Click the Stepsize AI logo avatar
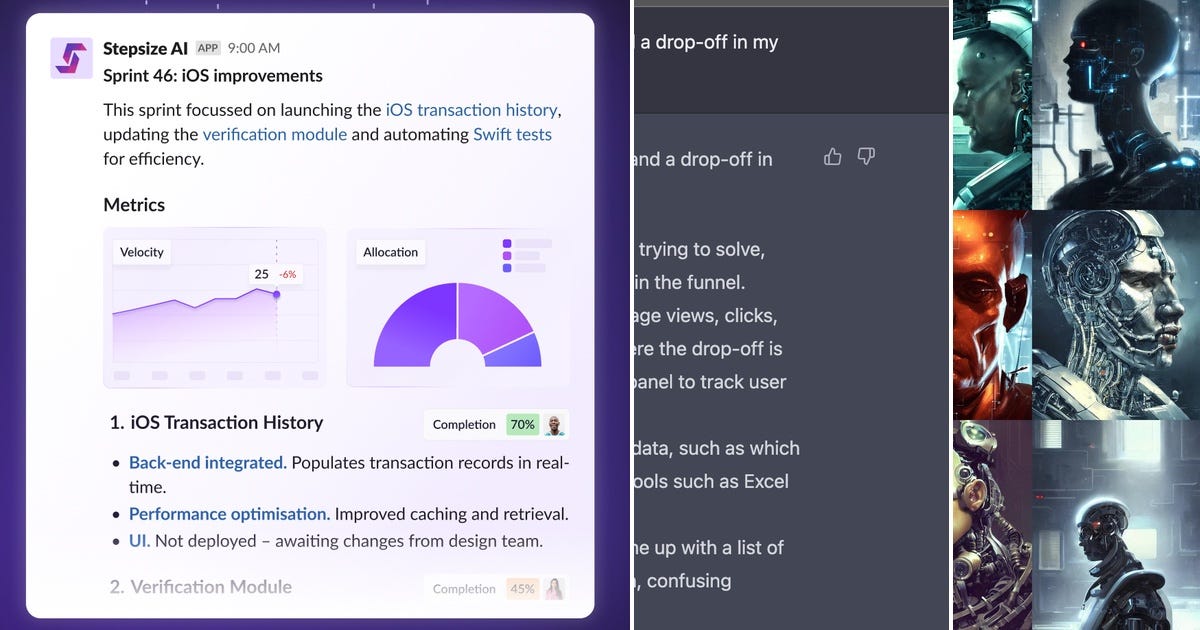The width and height of the screenshot is (1200, 630). point(71,58)
